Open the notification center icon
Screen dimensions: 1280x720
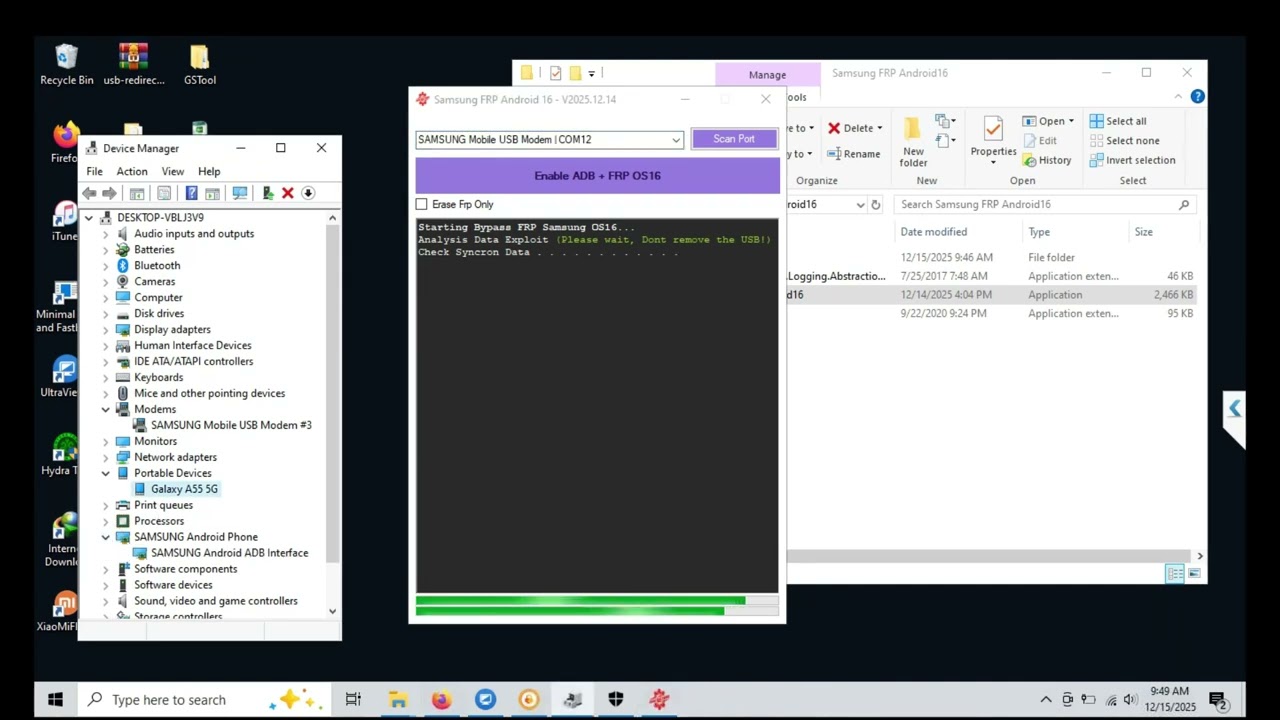click(1218, 700)
